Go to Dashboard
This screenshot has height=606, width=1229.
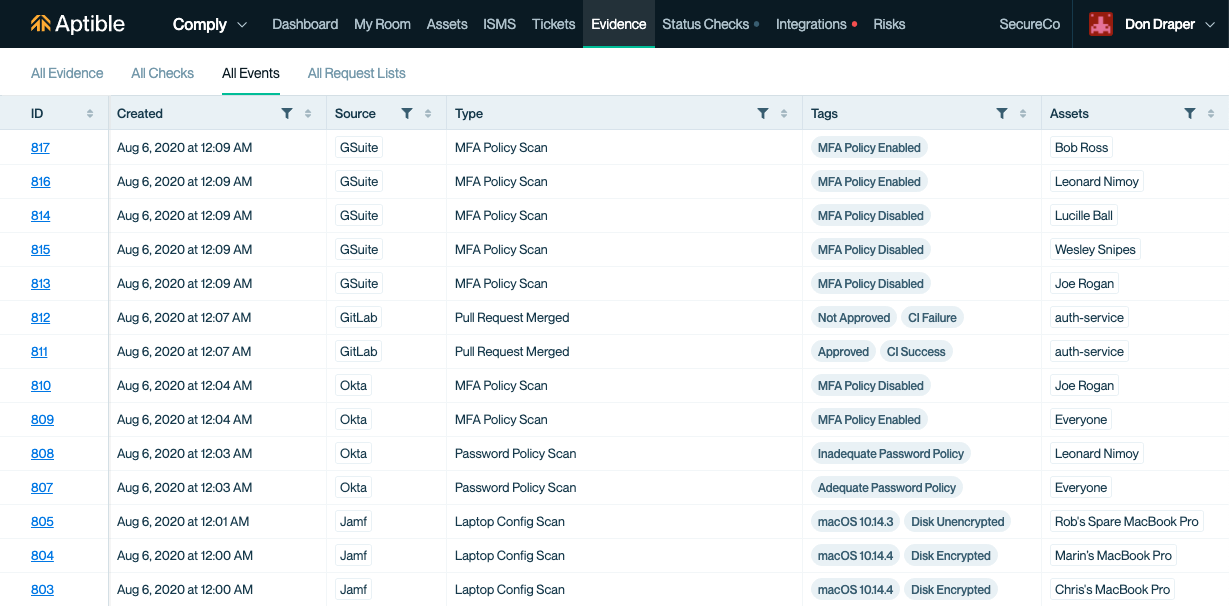pyautogui.click(x=305, y=24)
